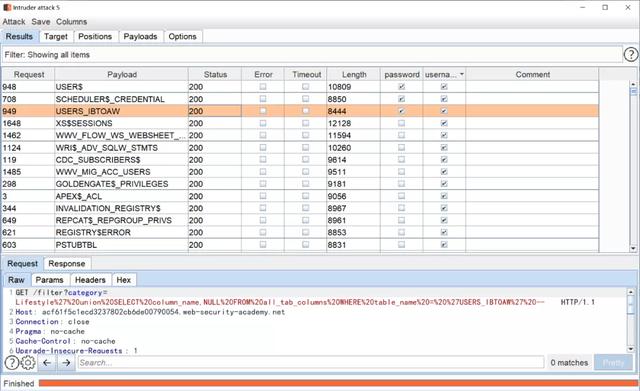This screenshot has height=391, width=640.
Task: Click the attack progress bar
Action: tap(338, 383)
